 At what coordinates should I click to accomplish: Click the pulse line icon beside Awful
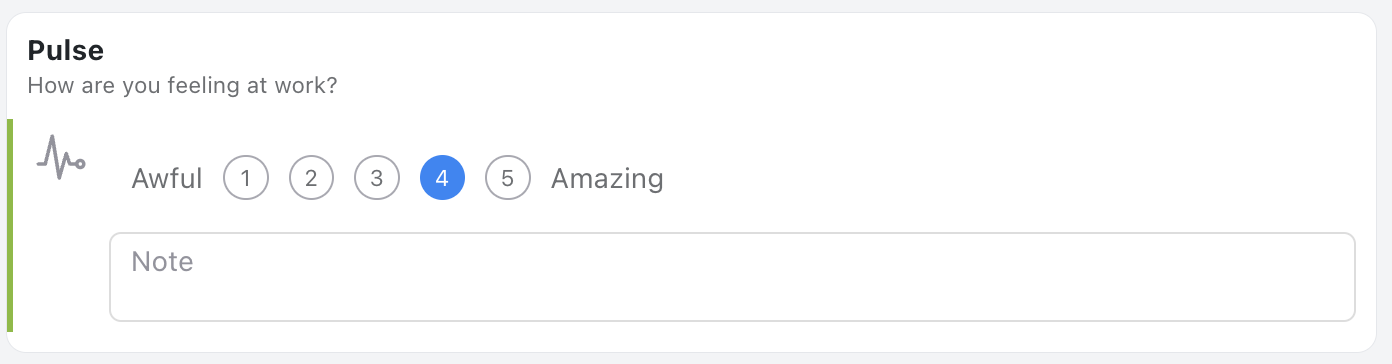61,158
